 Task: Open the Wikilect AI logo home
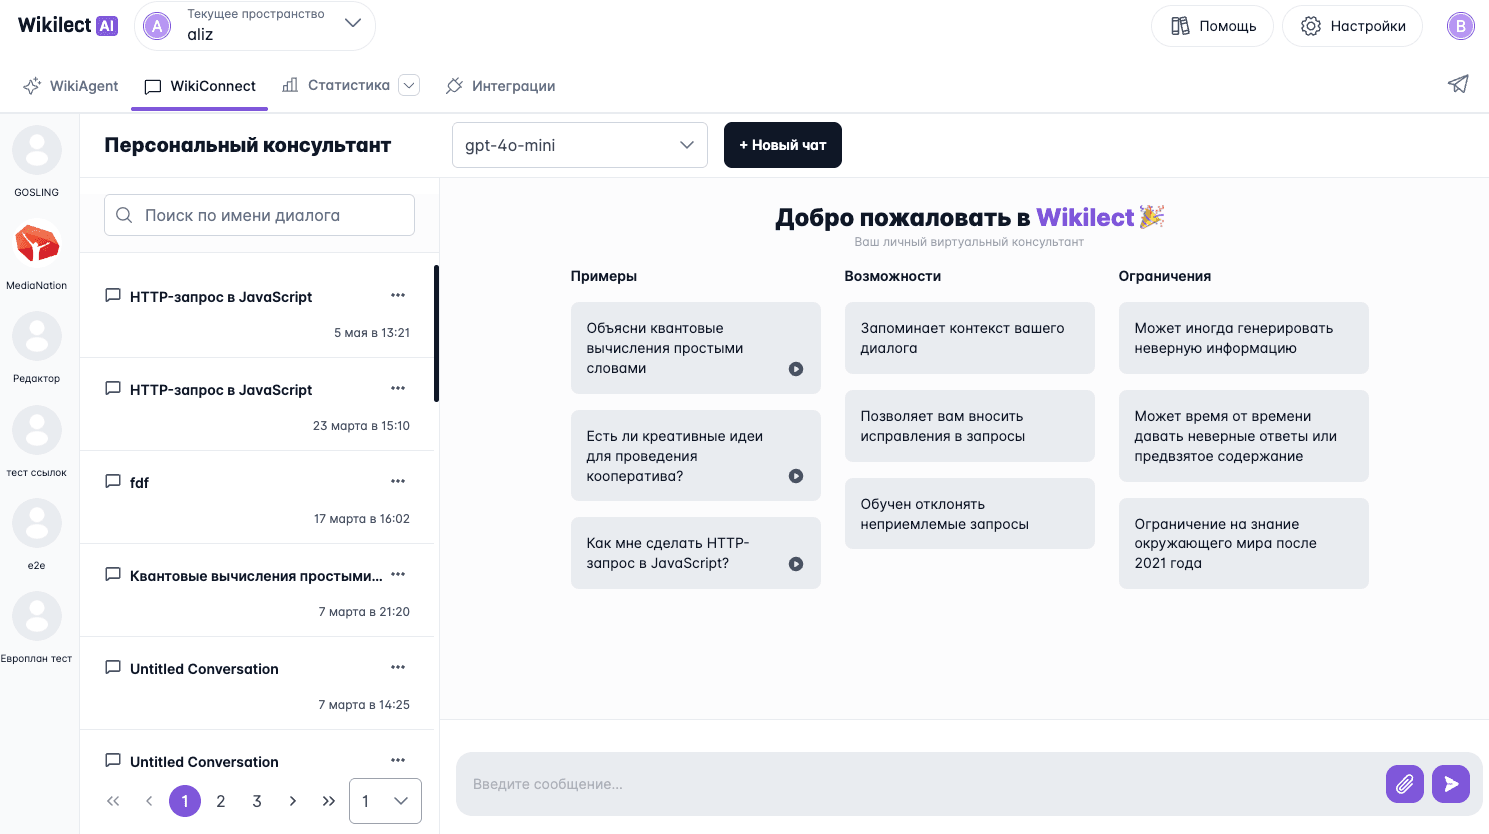68,26
